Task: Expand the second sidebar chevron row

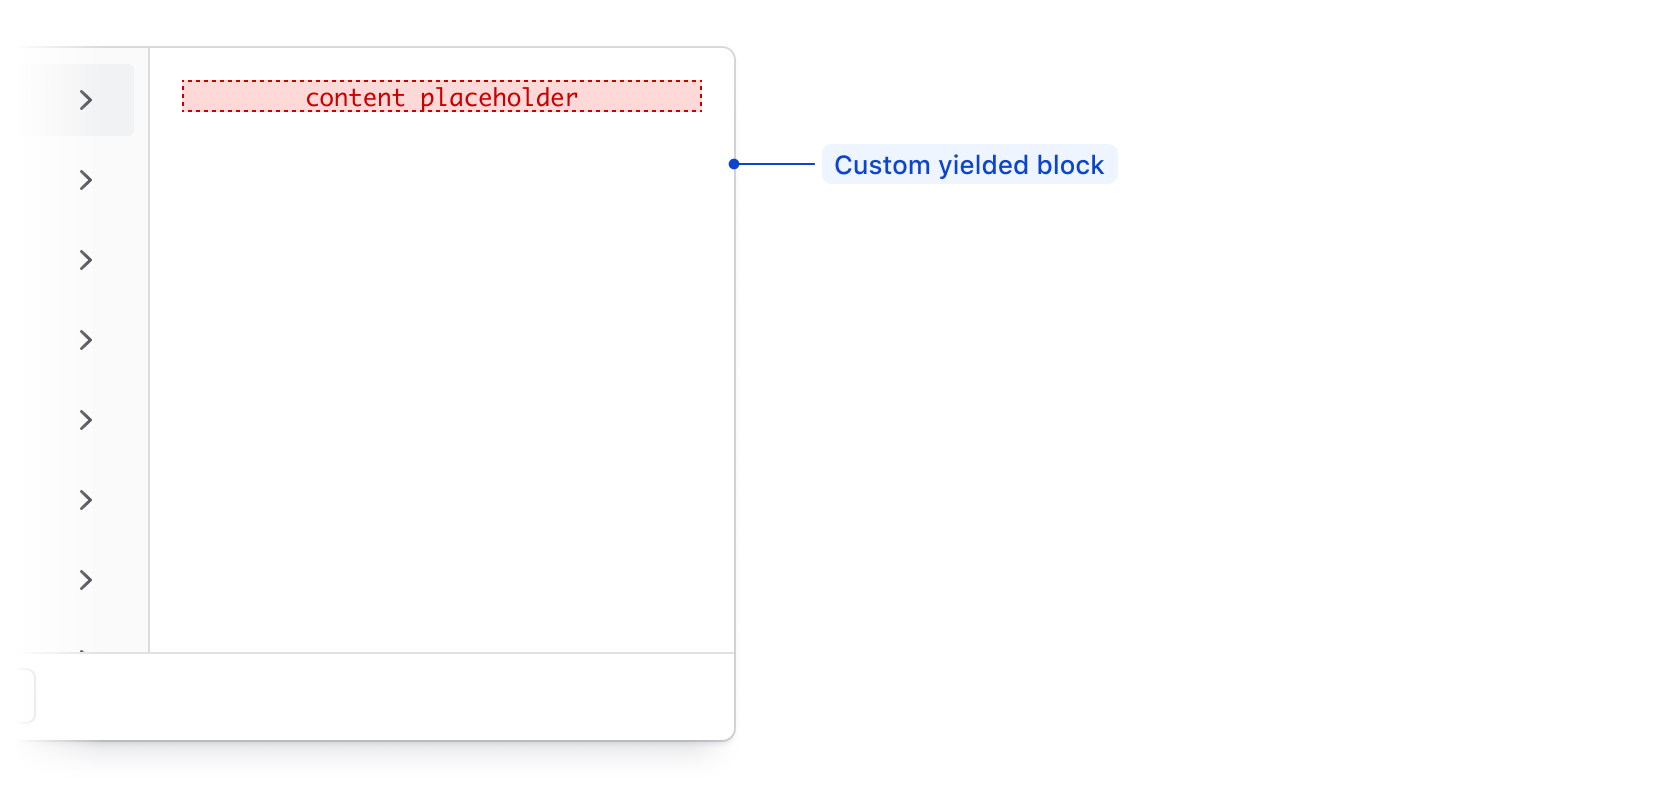Action: click(x=86, y=180)
